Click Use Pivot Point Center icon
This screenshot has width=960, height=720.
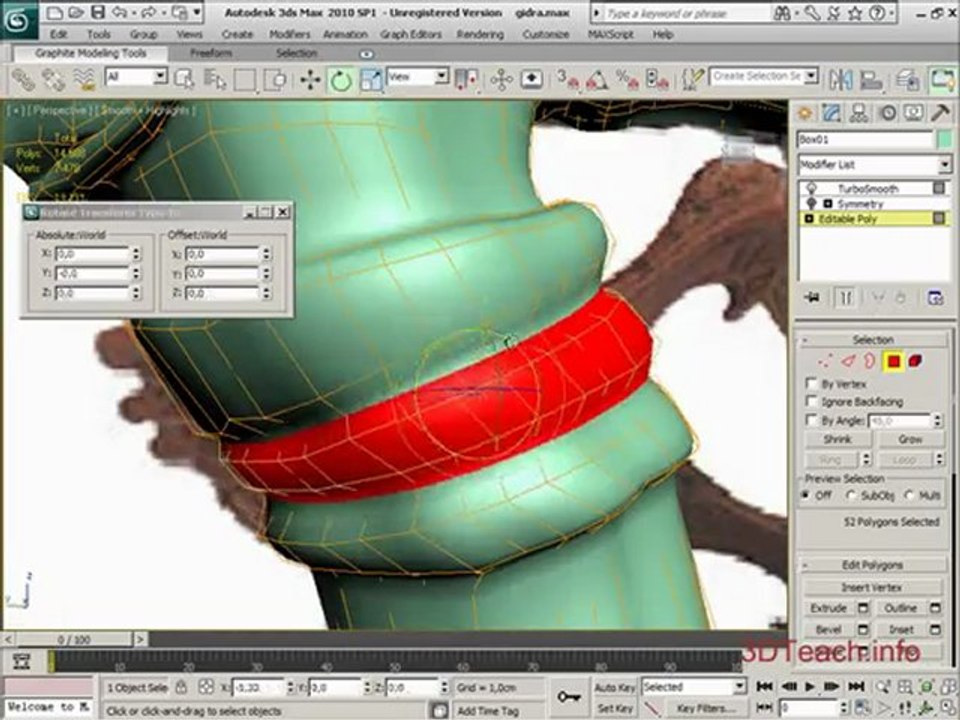[467, 80]
